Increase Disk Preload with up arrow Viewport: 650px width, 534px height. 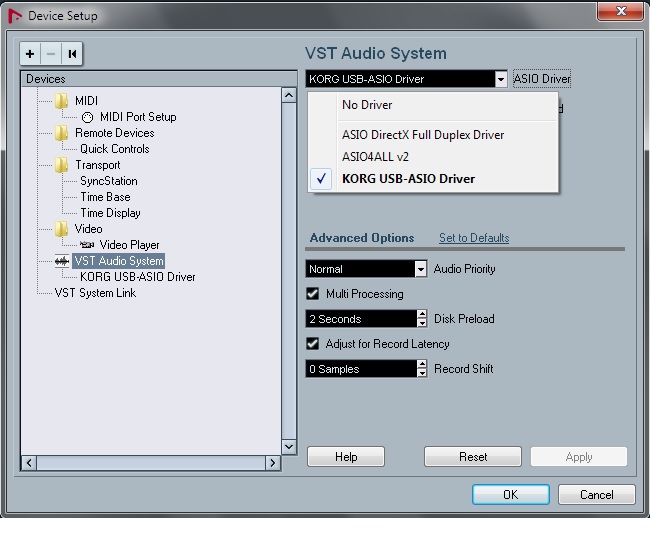click(x=422, y=314)
